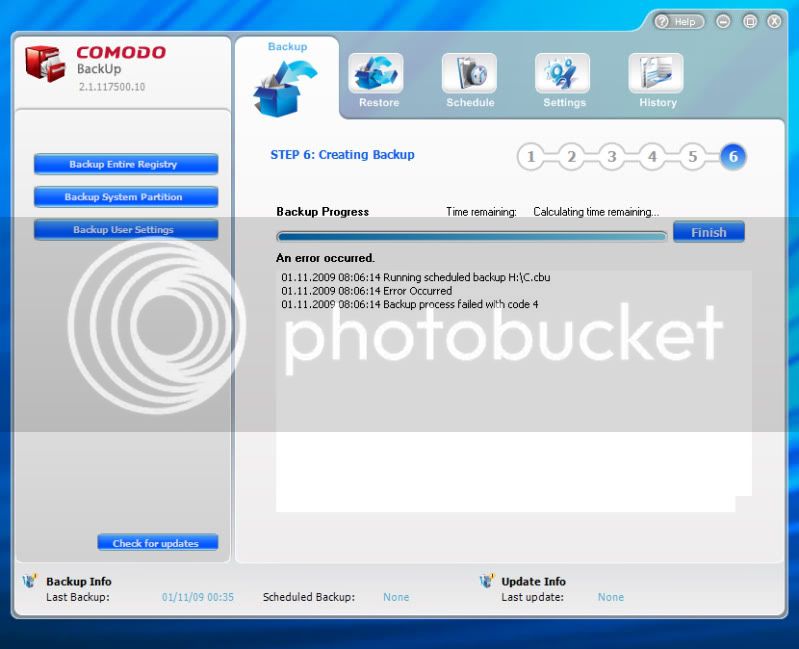Close the Comodo BackUp window
Screen dimensions: 799x649
coord(775,21)
